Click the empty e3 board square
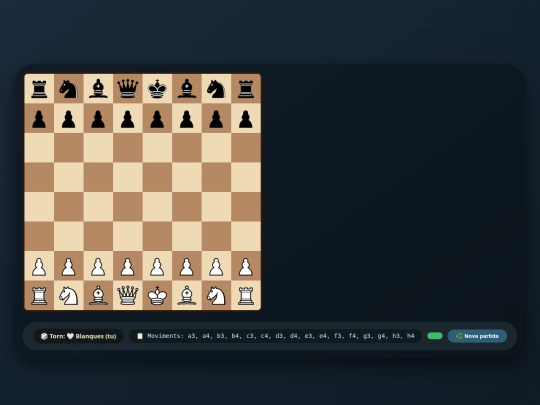This screenshot has width=540, height=405. 157,236
